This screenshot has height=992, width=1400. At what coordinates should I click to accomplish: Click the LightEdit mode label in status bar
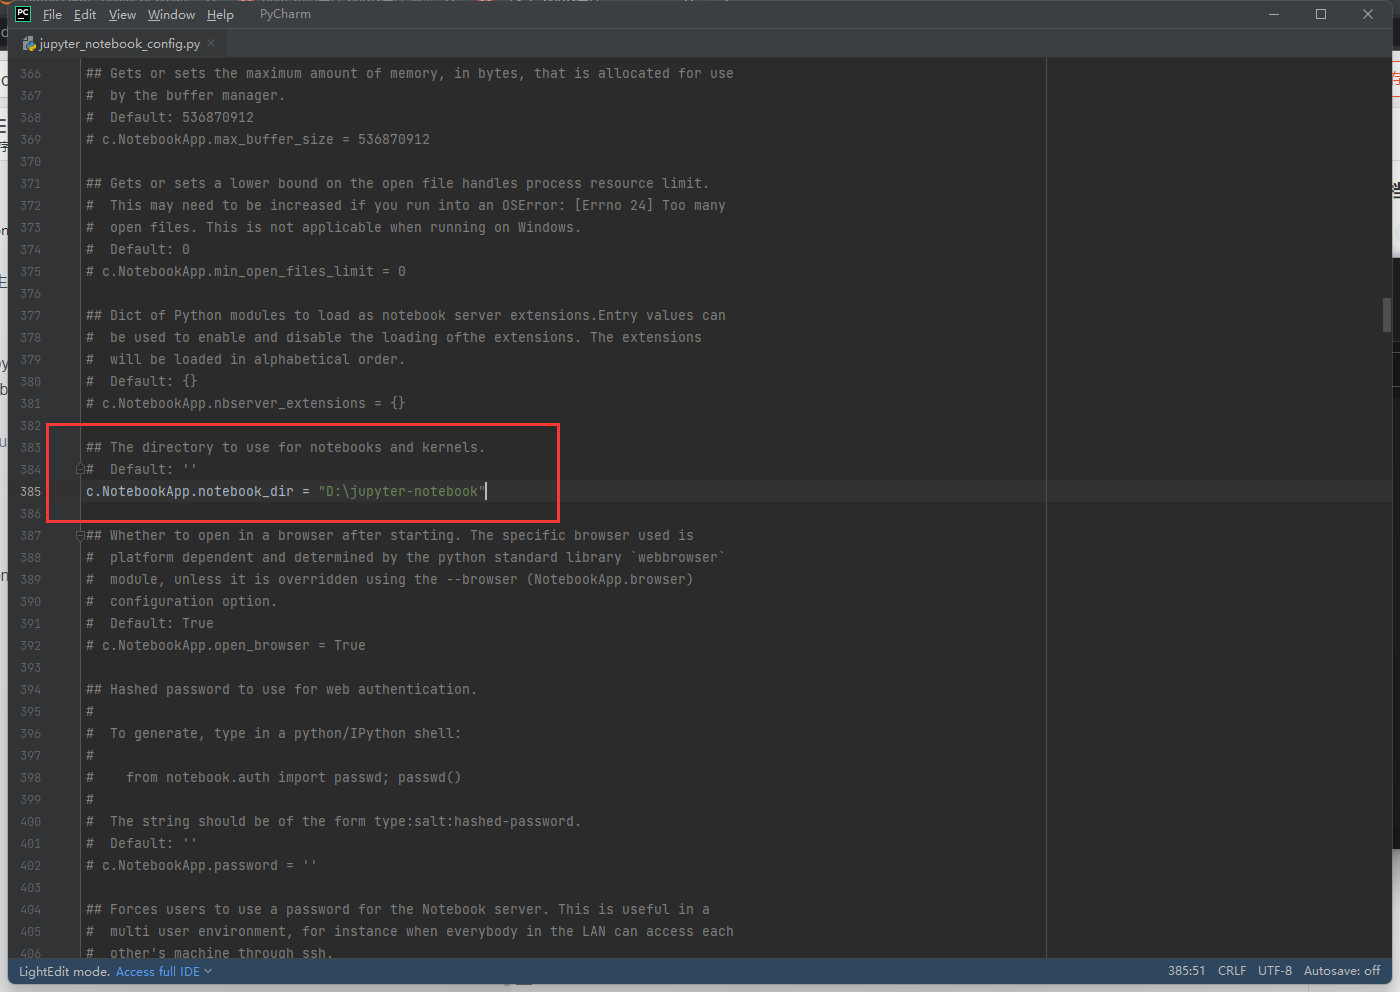pyautogui.click(x=63, y=970)
